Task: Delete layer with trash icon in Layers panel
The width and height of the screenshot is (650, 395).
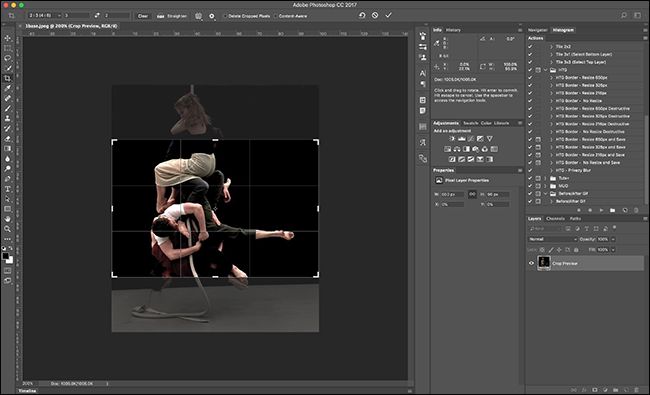Action: 637,390
